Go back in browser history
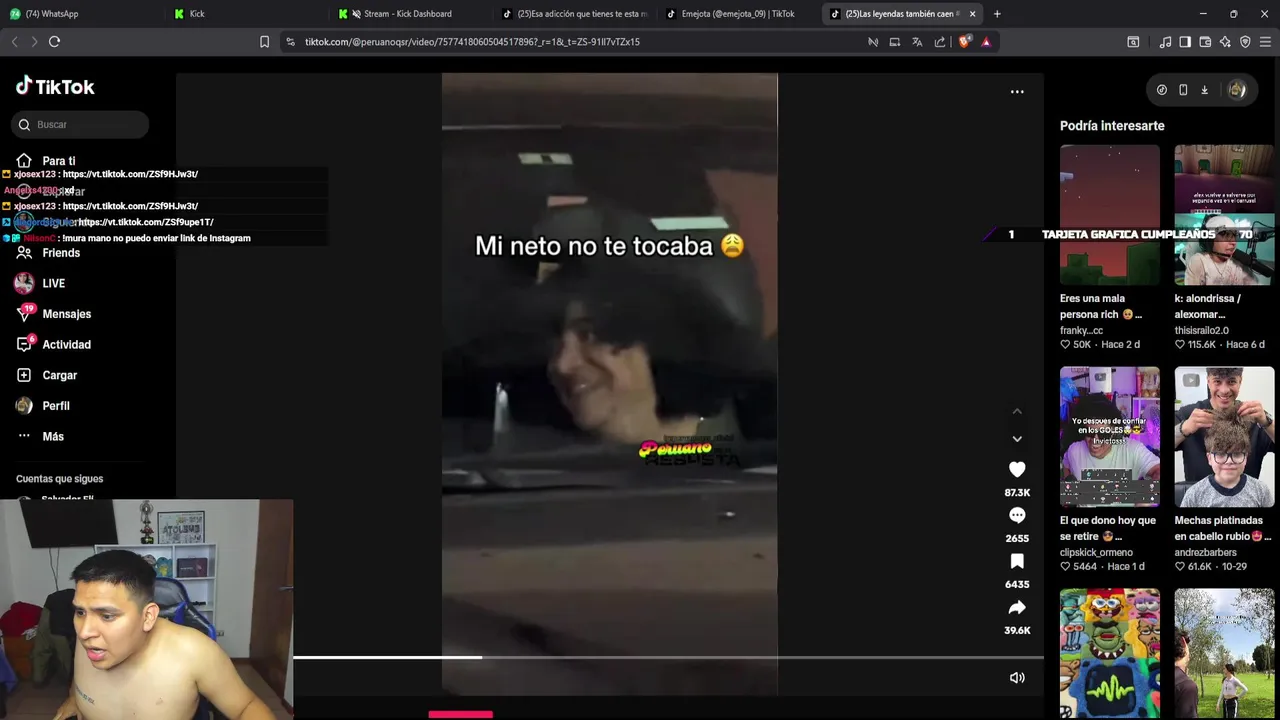Viewport: 1280px width, 720px height. 14,42
